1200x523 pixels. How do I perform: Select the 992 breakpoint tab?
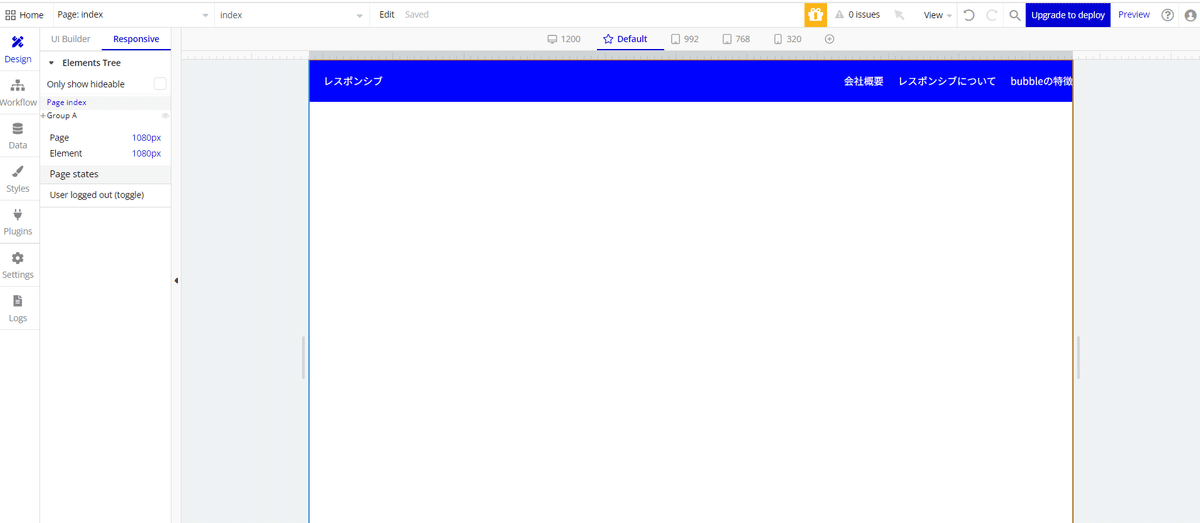click(x=685, y=39)
